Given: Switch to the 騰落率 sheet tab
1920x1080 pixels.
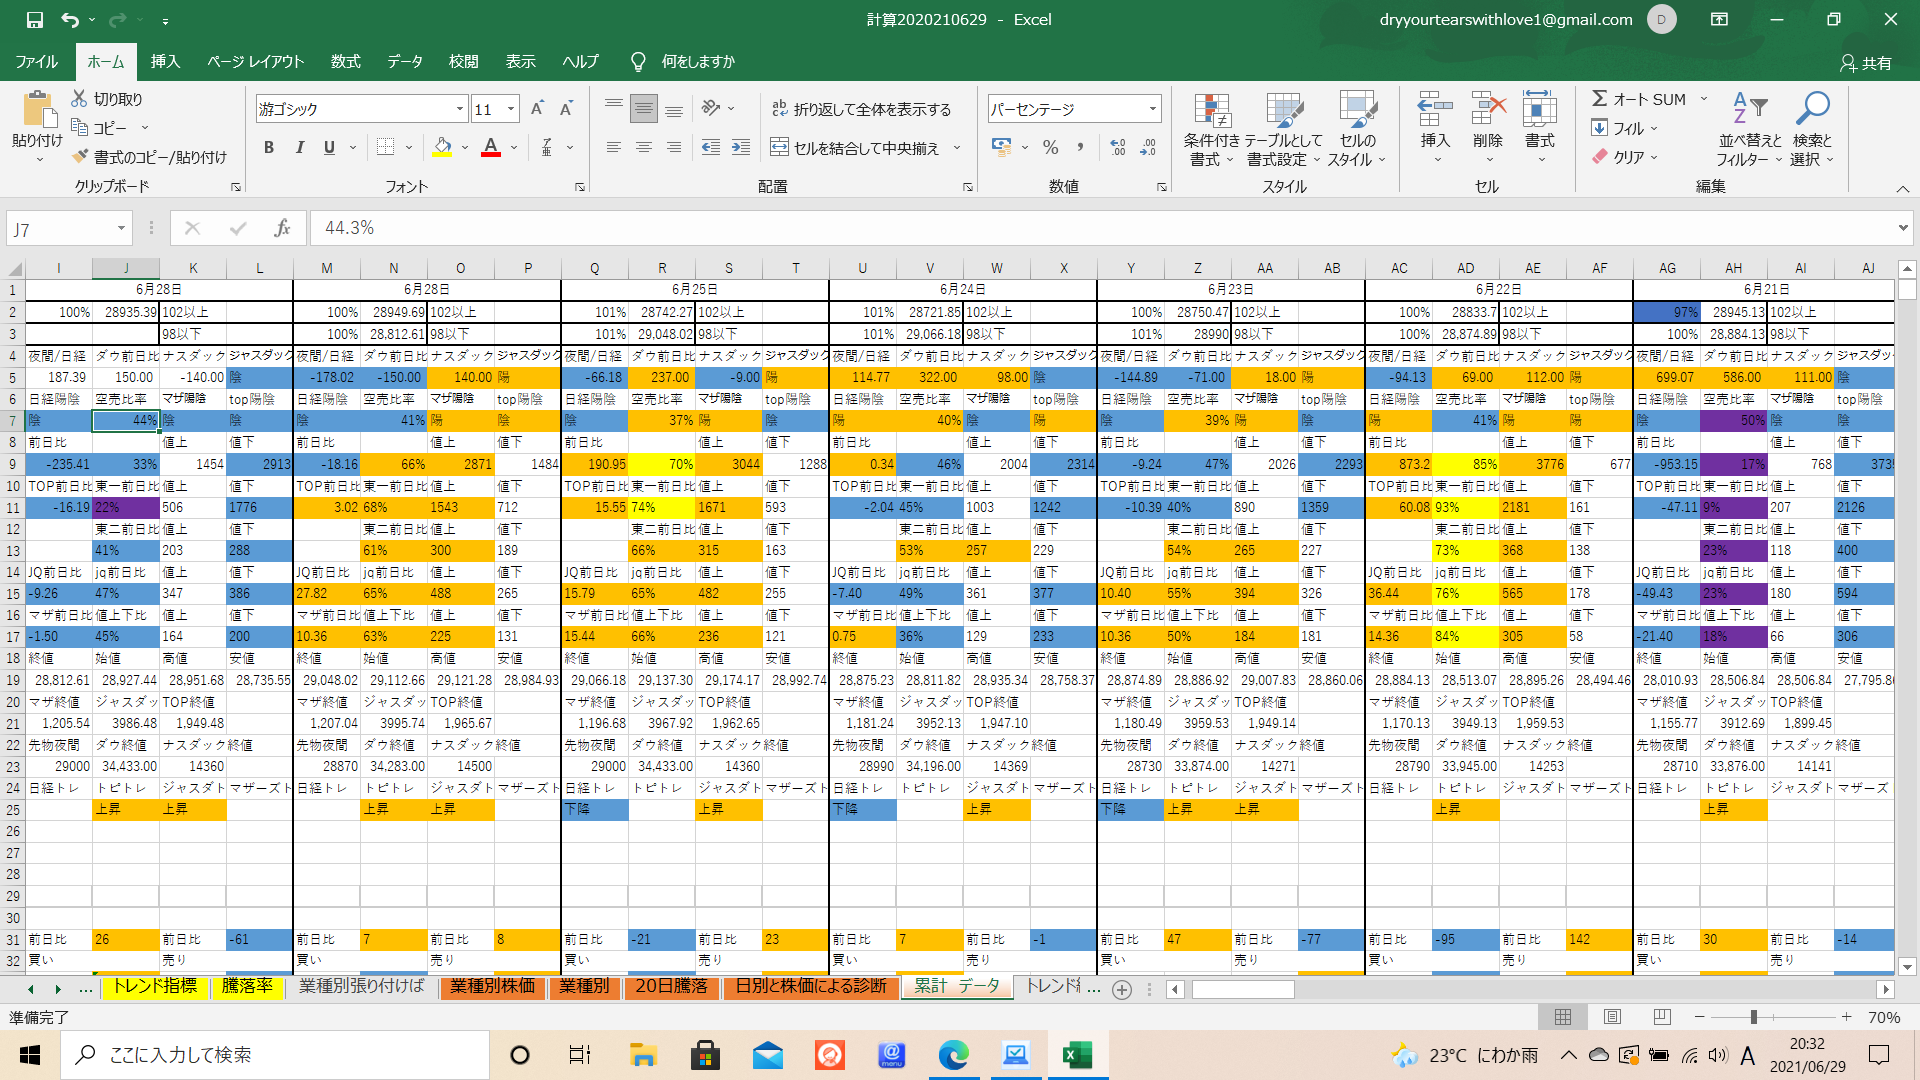Looking at the screenshot, I should pyautogui.click(x=247, y=986).
